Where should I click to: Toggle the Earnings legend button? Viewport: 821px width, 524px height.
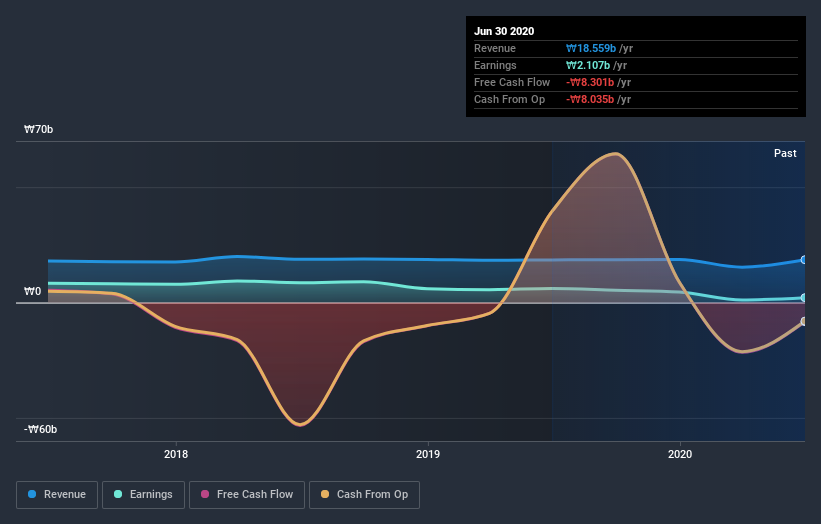(x=143, y=495)
